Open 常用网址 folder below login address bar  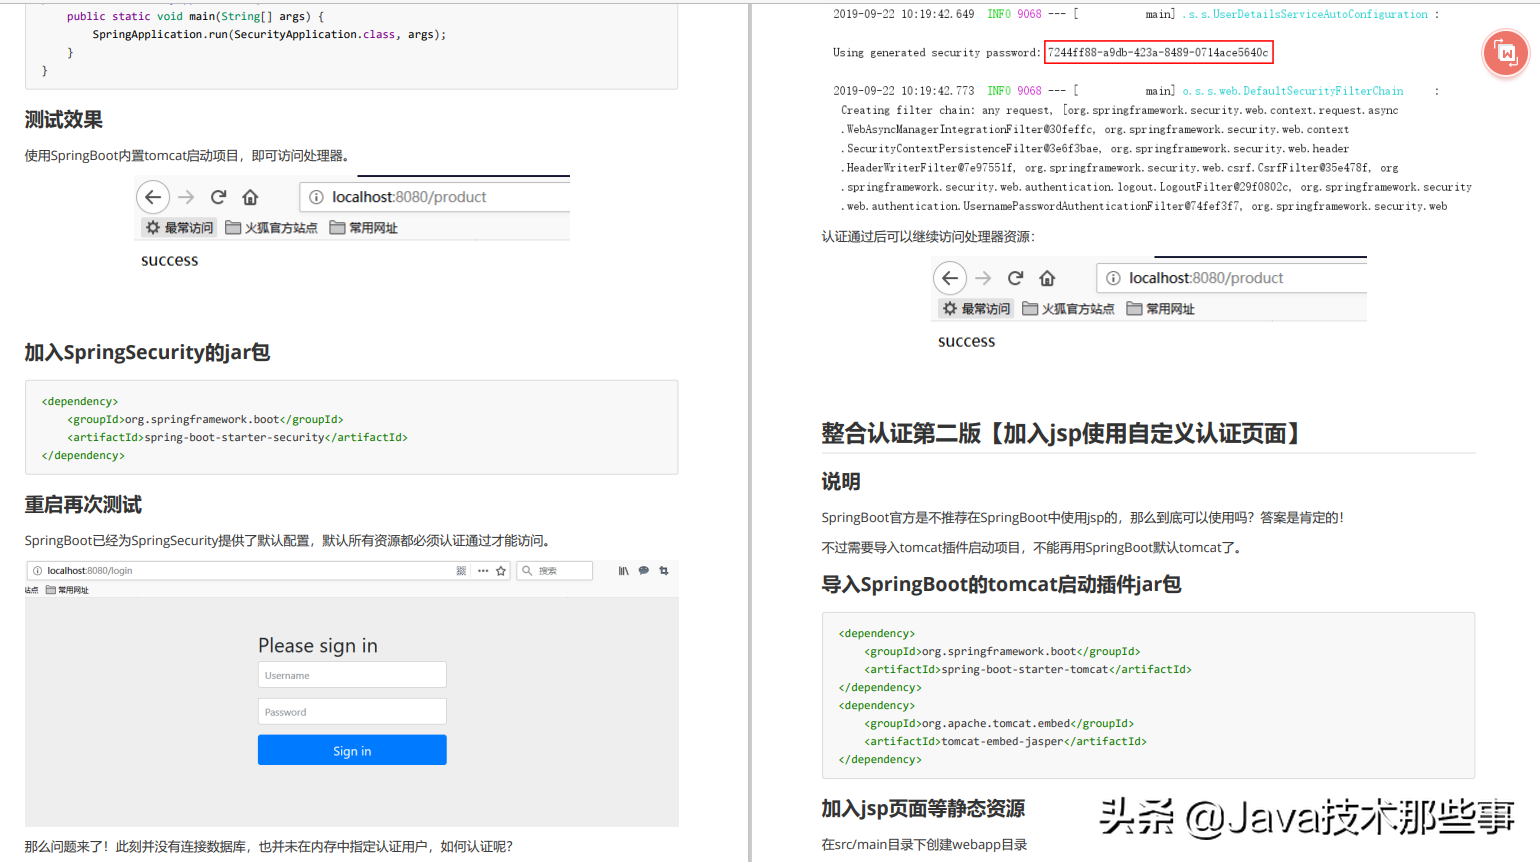coord(67,590)
